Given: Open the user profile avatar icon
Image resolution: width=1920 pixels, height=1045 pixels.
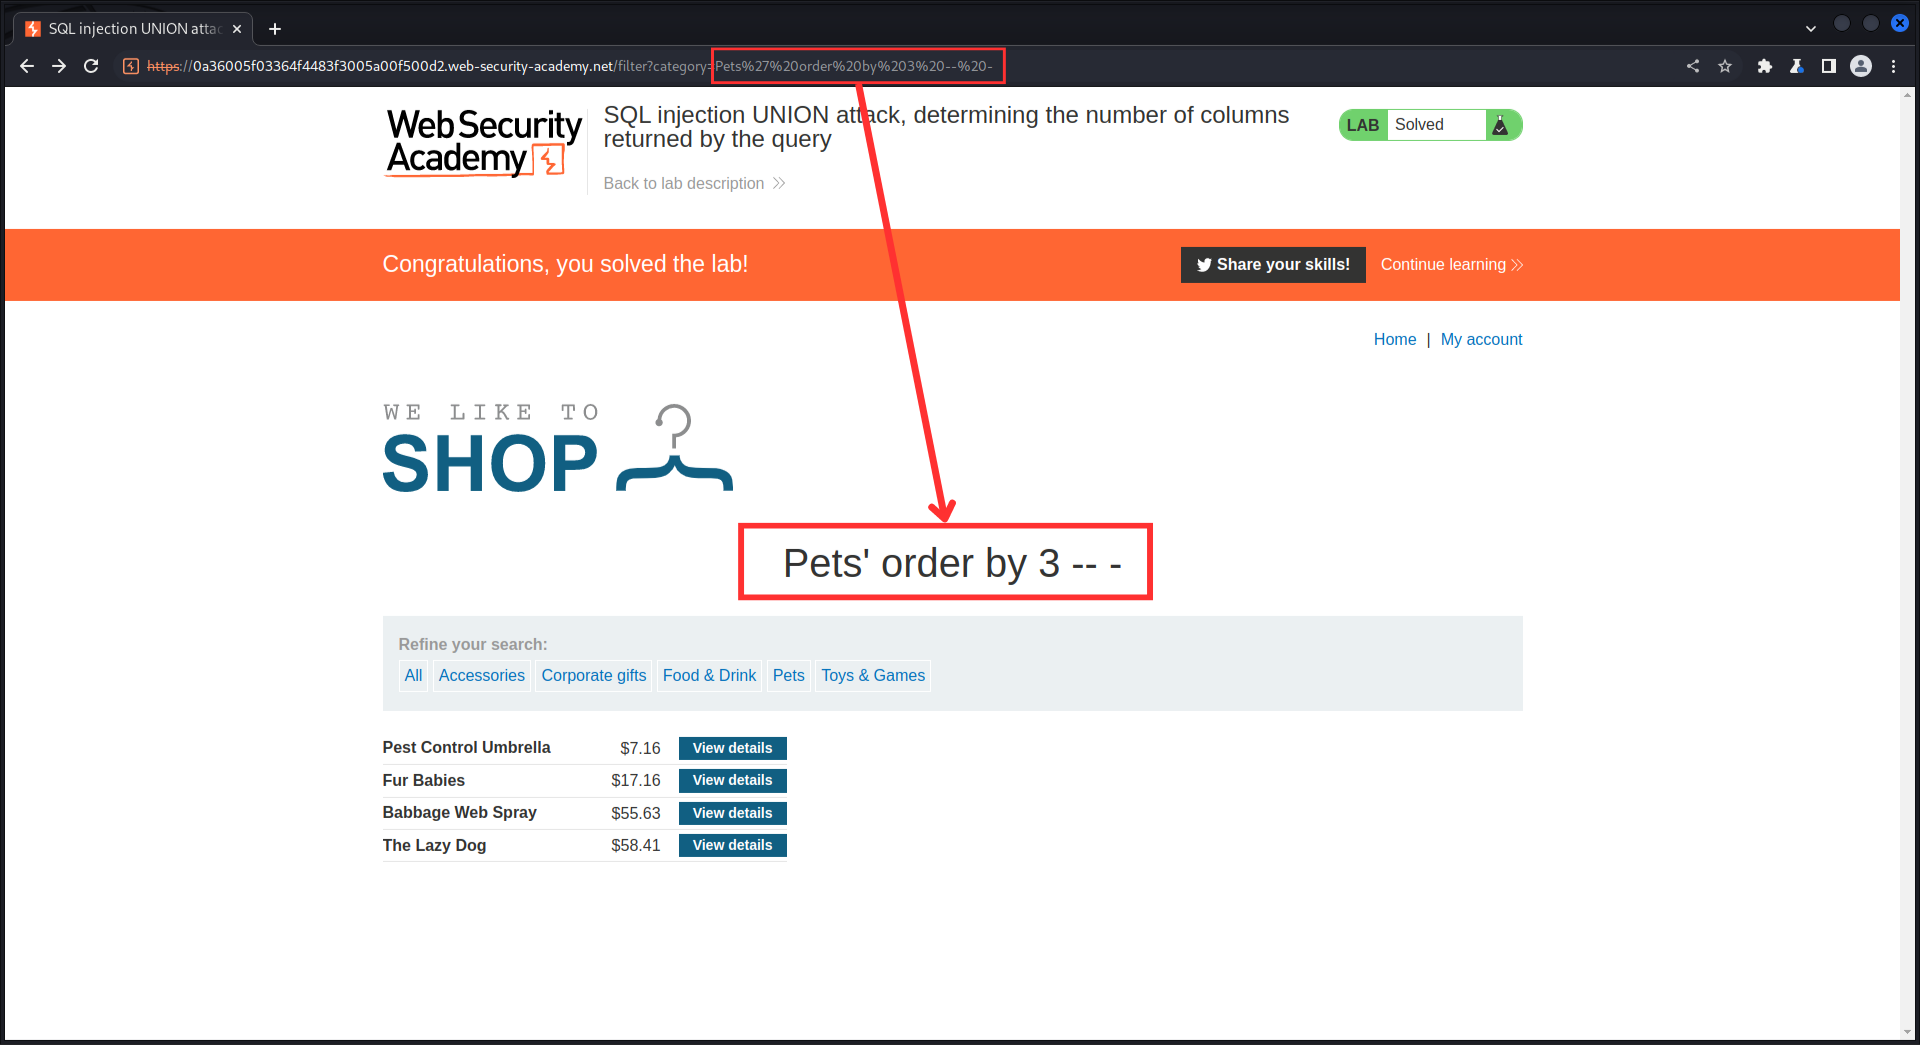Looking at the screenshot, I should [x=1861, y=66].
